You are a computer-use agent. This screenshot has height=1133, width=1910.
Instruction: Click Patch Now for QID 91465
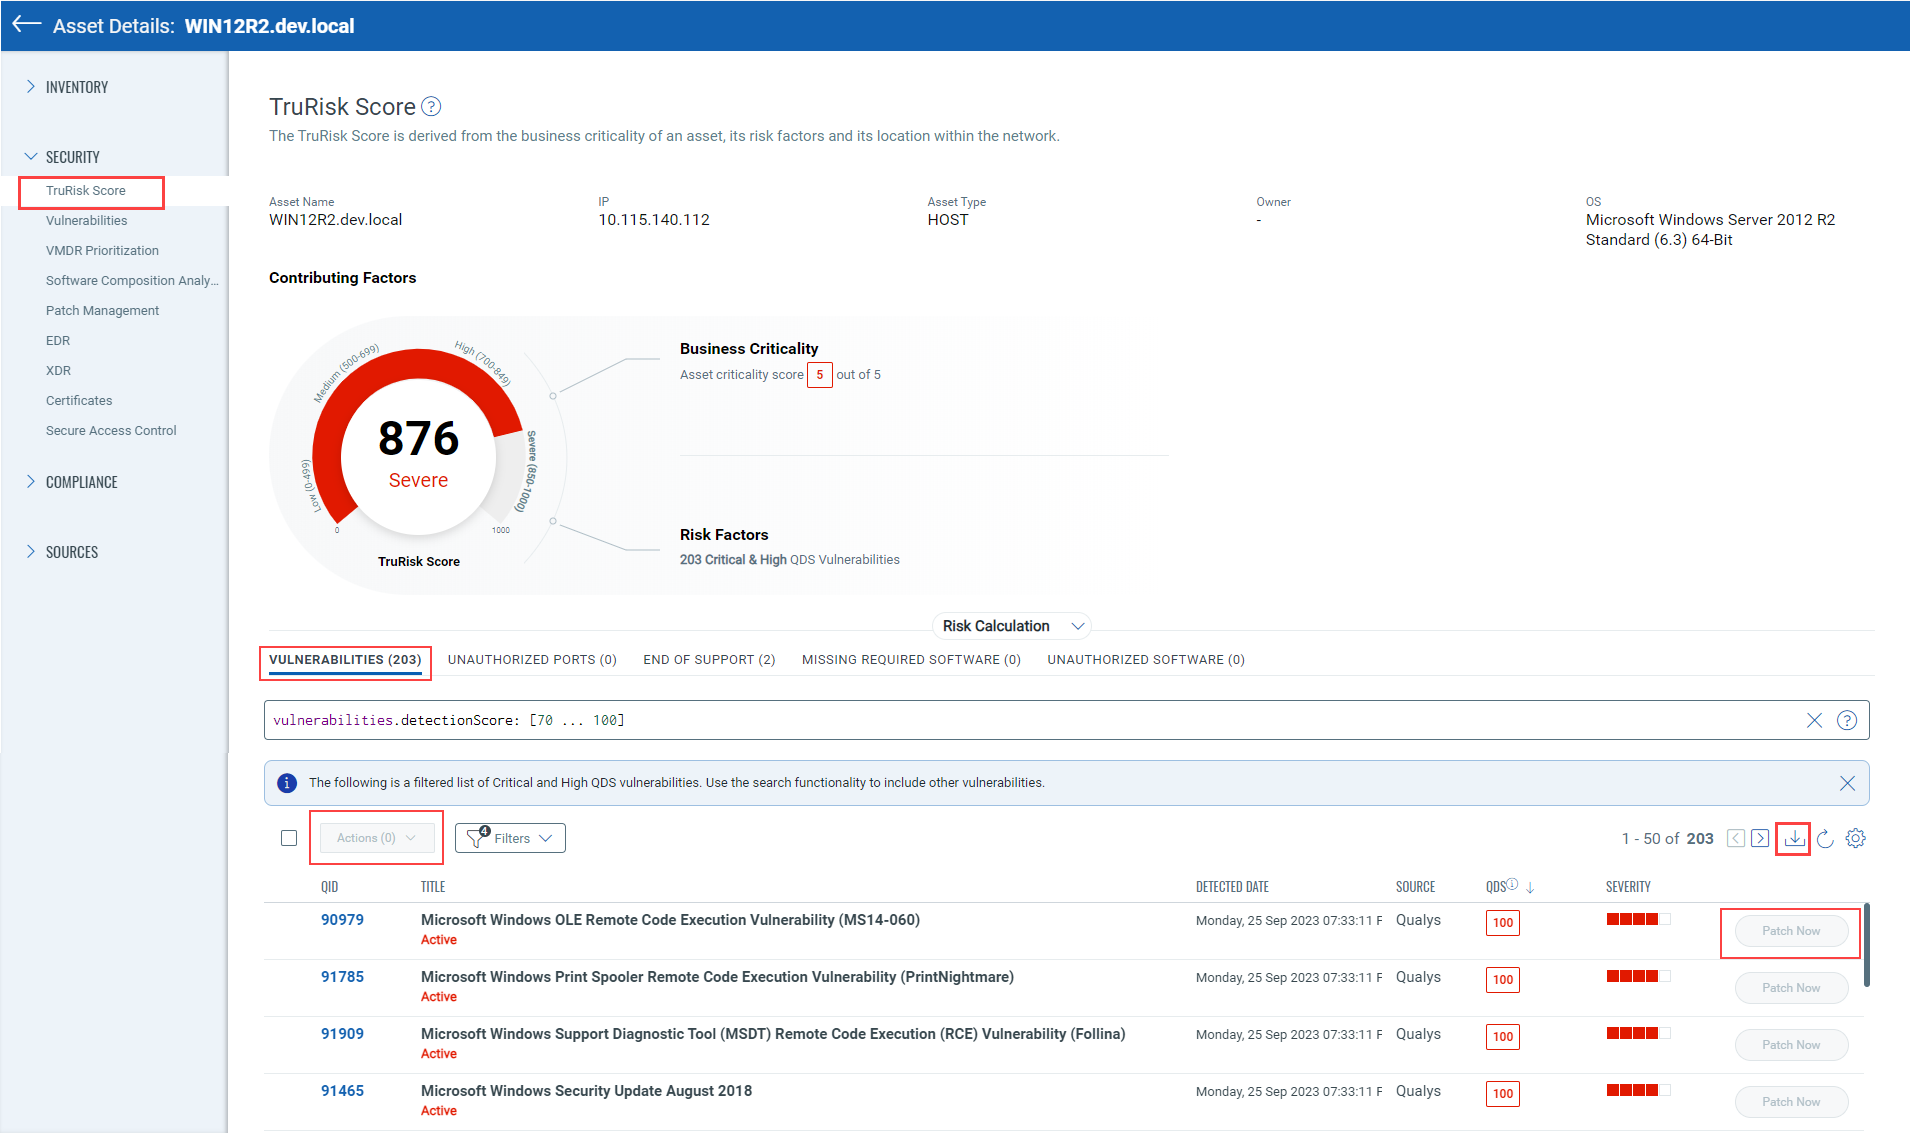(x=1791, y=1102)
